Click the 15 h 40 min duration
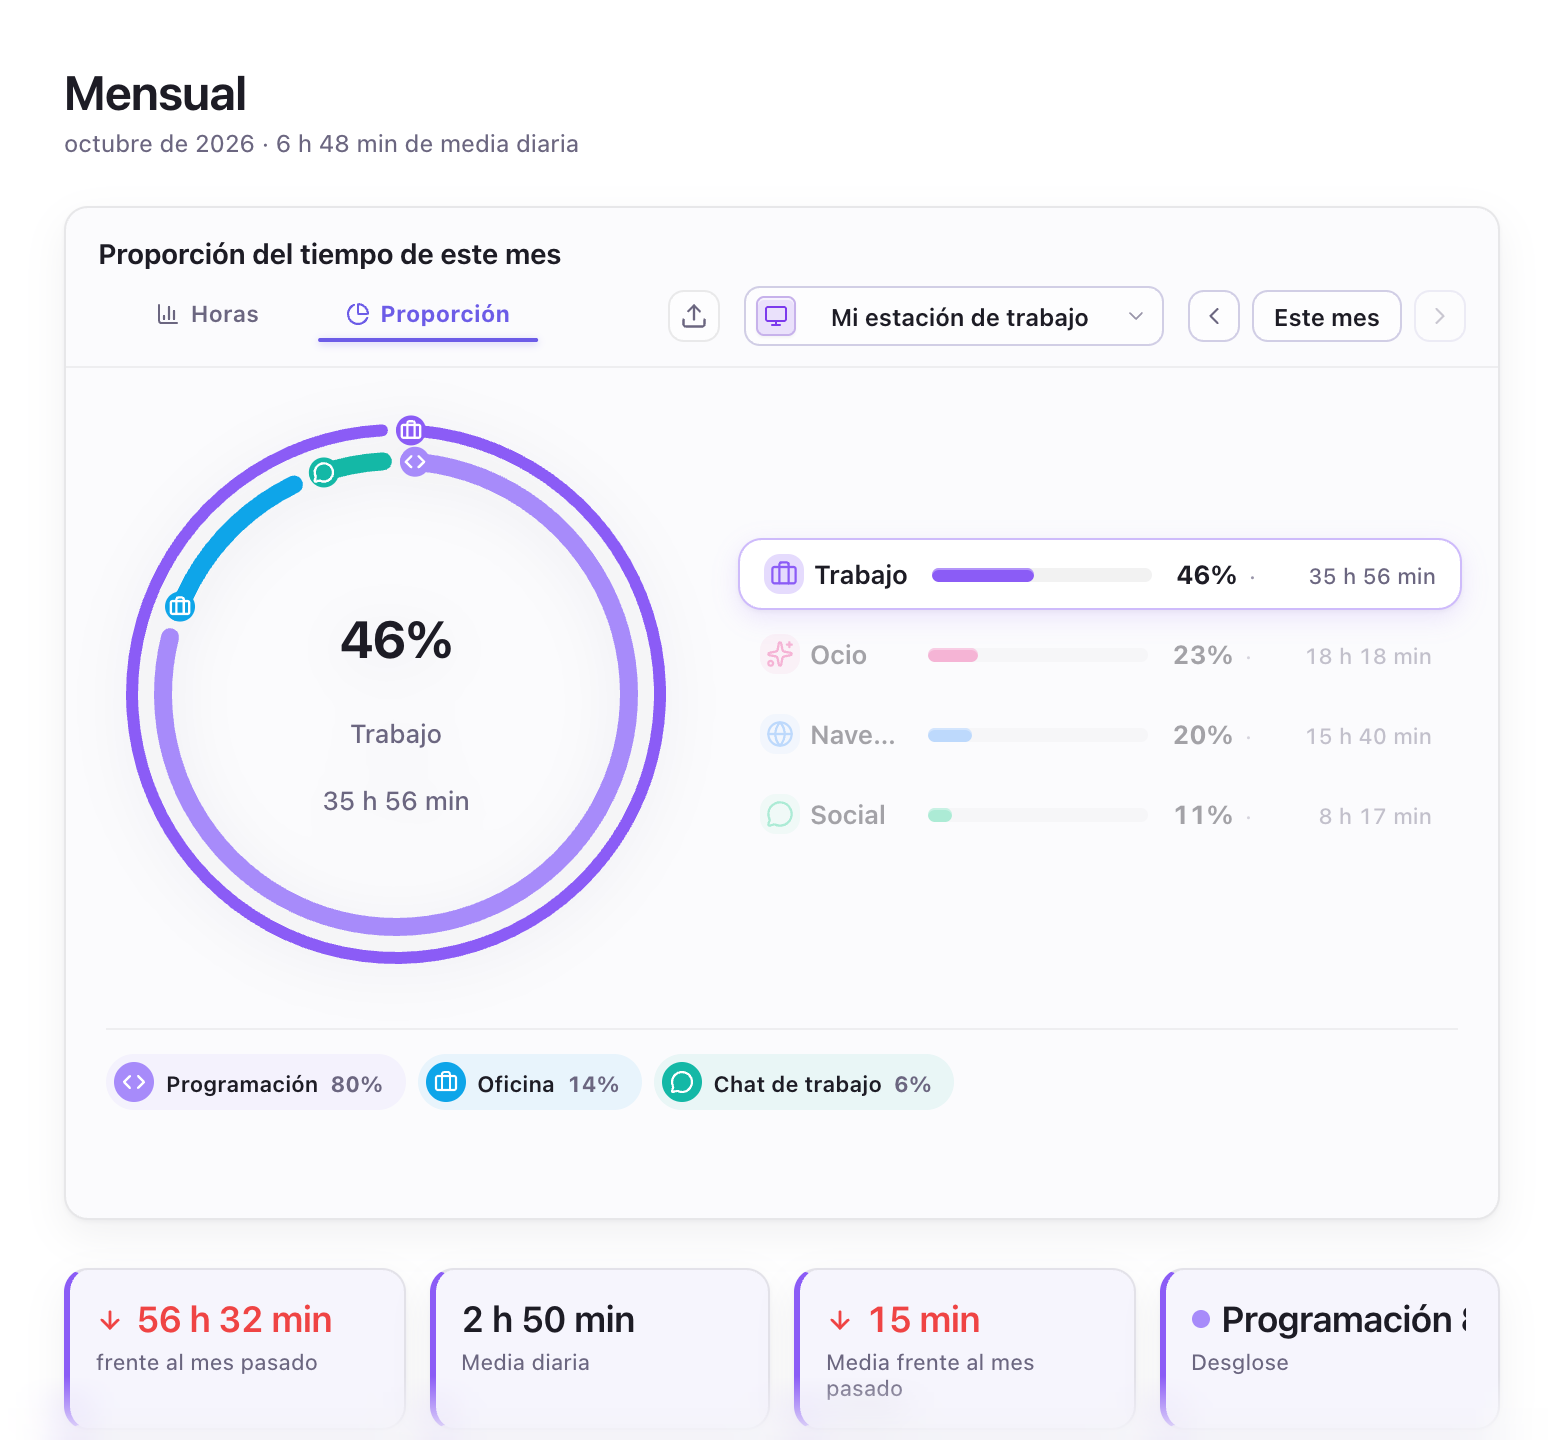Viewport: 1564px width, 1440px height. (1368, 736)
